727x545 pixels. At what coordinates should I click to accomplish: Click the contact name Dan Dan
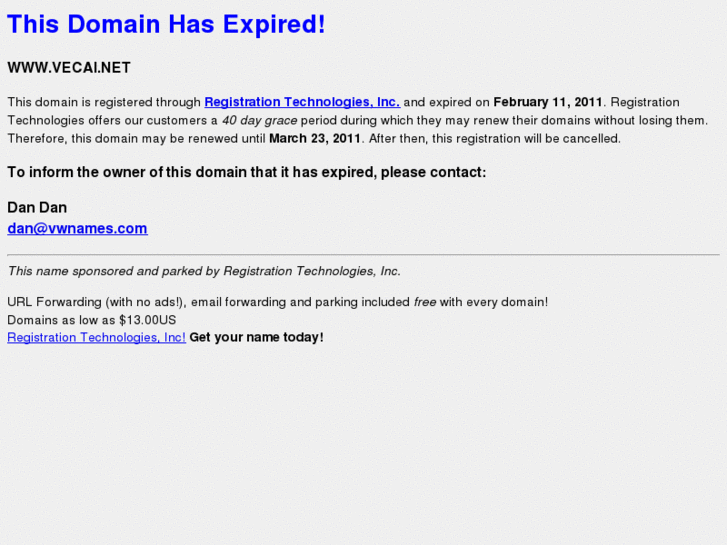click(x=37, y=207)
